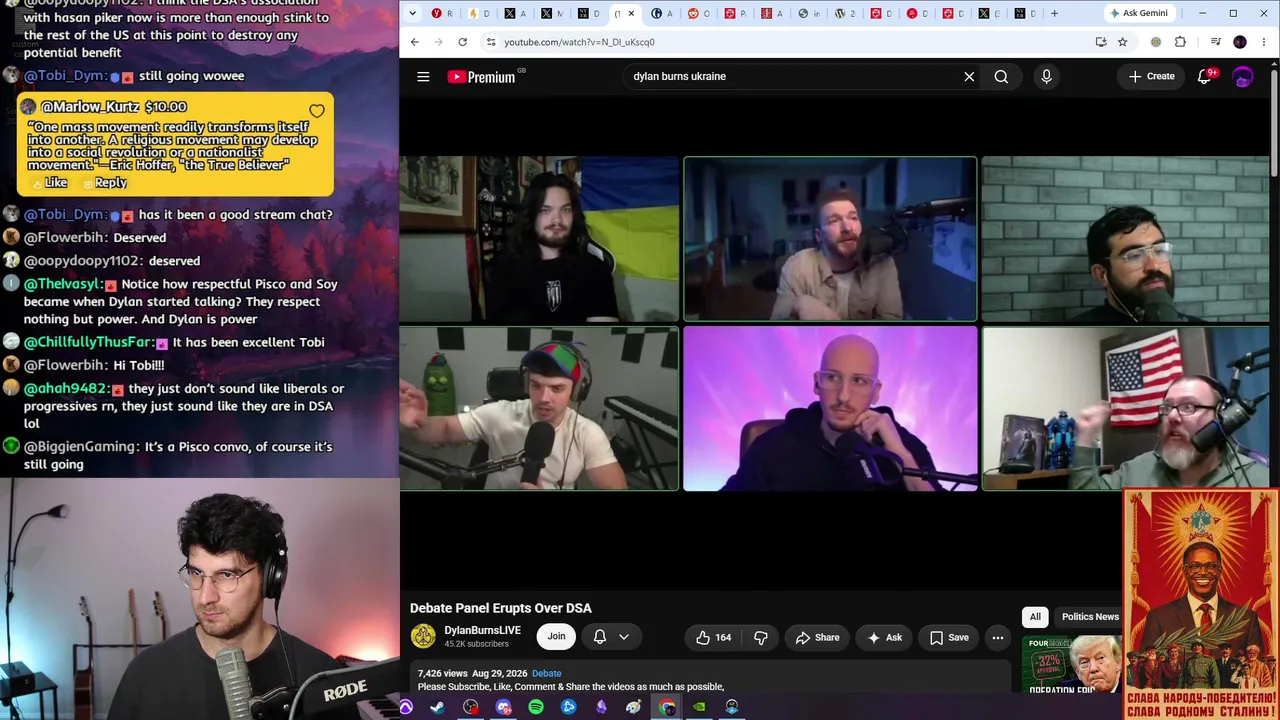The width and height of the screenshot is (1280, 720).
Task: Open the DylanBurnsLIVE channel avatar
Action: [x=424, y=636]
